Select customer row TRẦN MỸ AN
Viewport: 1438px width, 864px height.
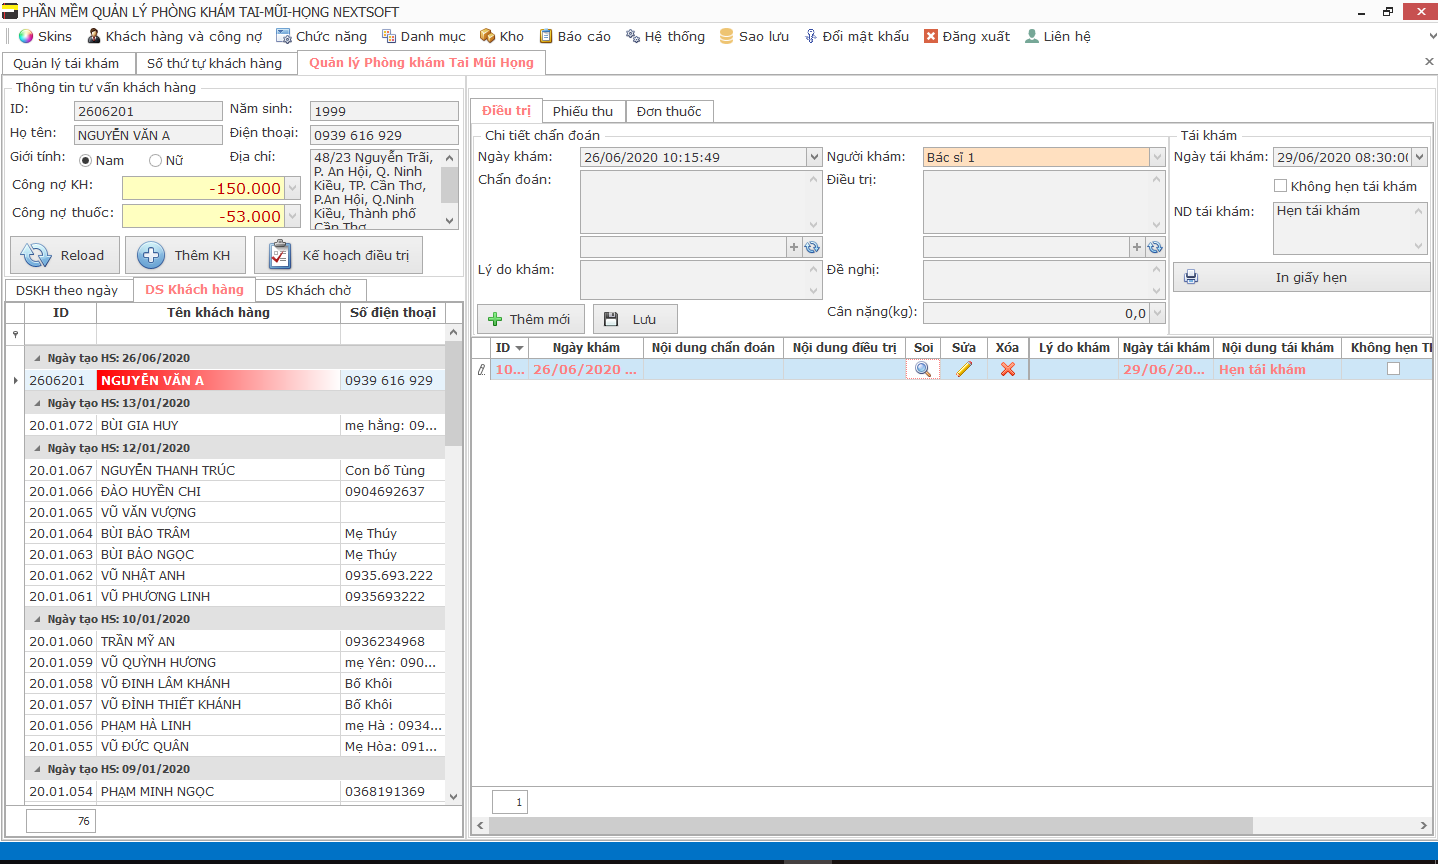pos(234,641)
